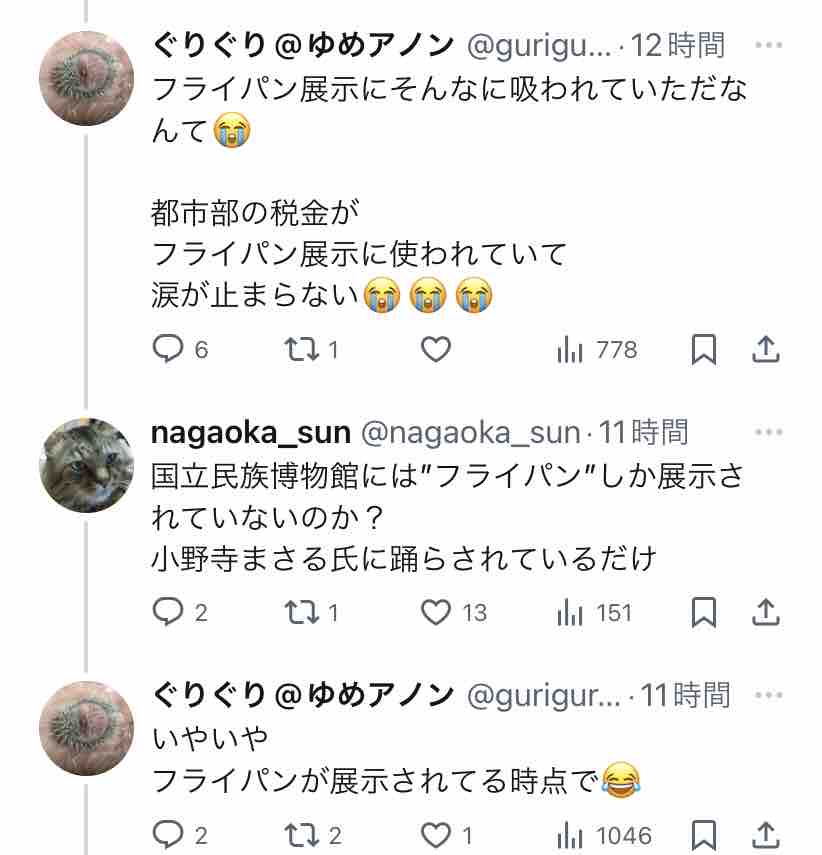
Task: Reply to first フライパン展示 tweet
Action: pyautogui.click(x=167, y=349)
